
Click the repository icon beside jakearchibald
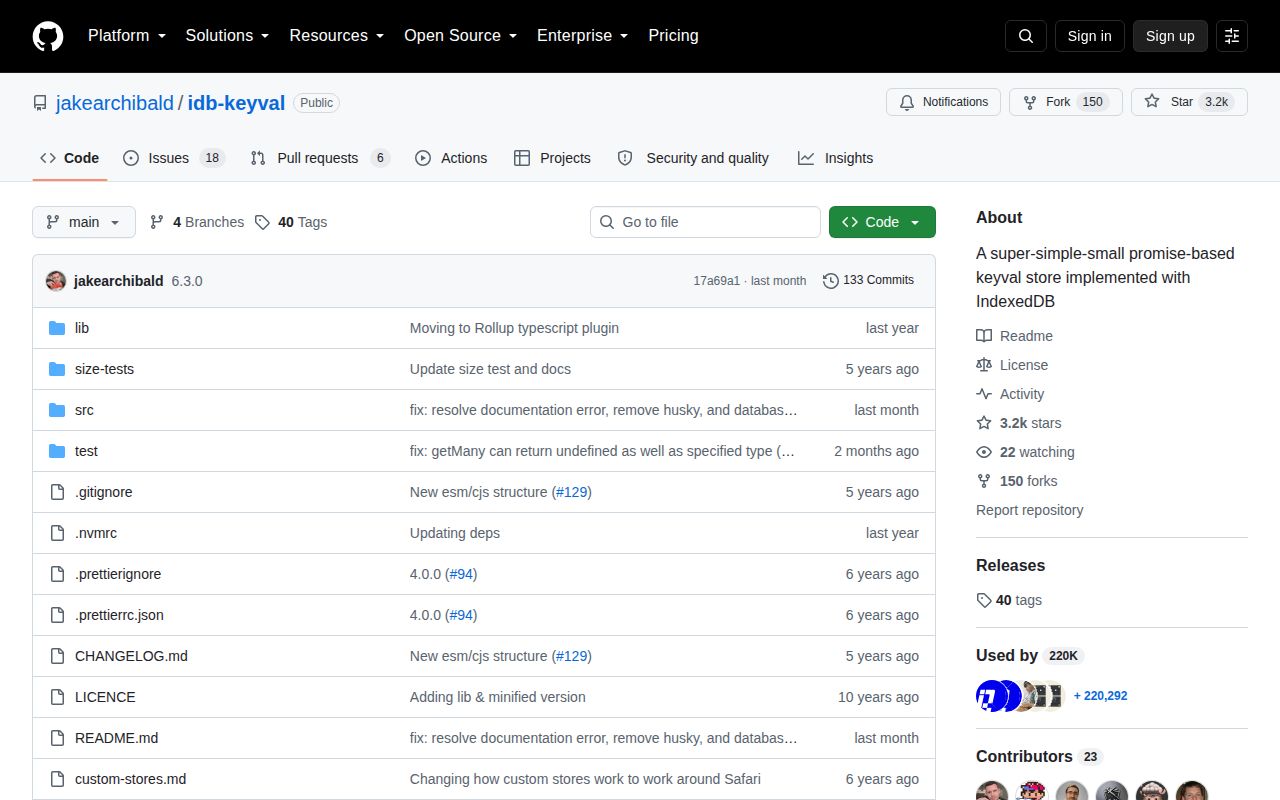pos(40,103)
